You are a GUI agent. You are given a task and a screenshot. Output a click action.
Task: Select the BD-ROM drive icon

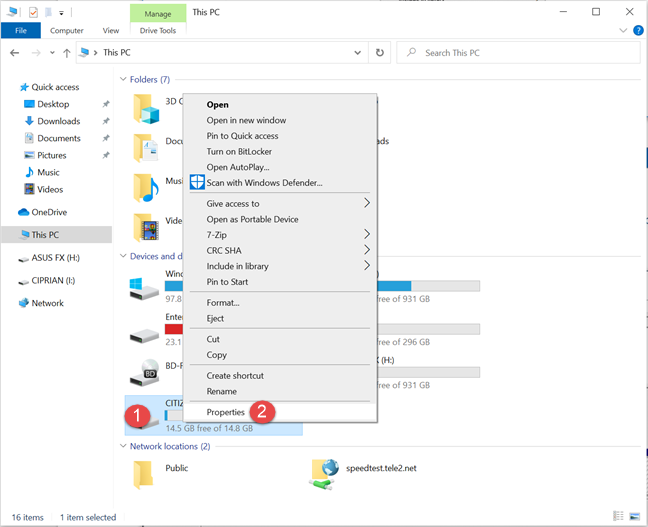coord(144,373)
